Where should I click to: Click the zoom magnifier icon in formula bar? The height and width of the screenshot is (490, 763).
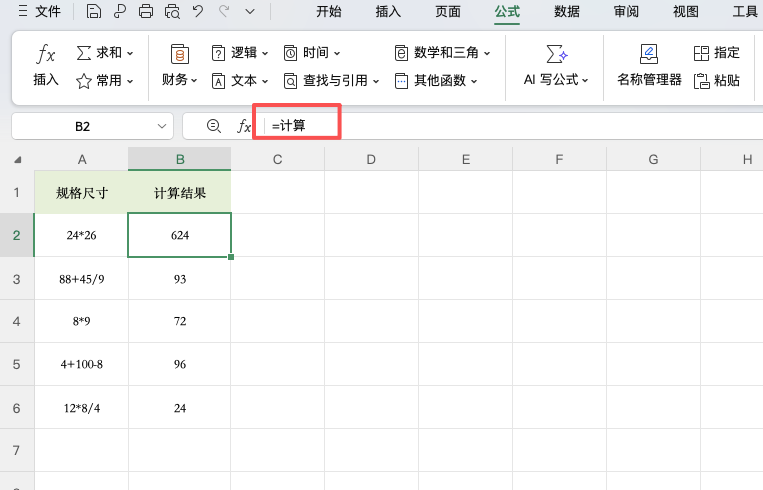[214, 126]
